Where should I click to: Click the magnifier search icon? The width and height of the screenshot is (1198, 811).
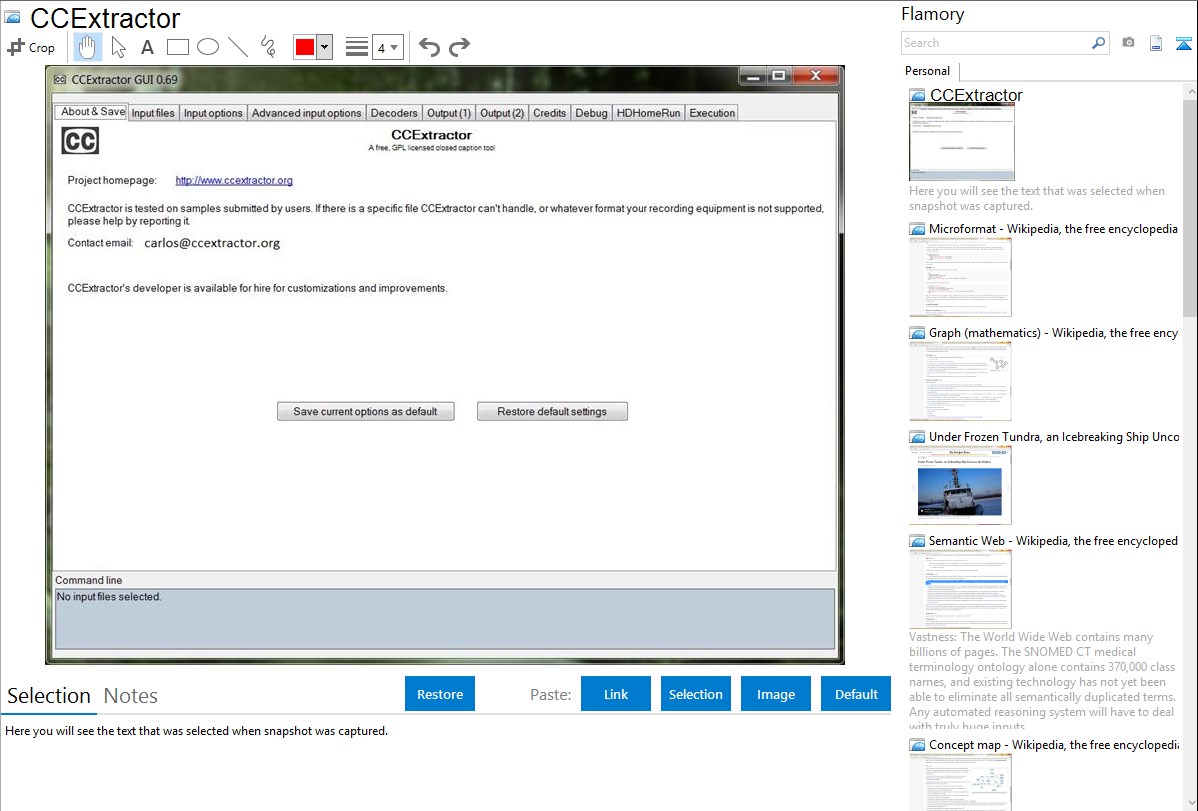1099,43
